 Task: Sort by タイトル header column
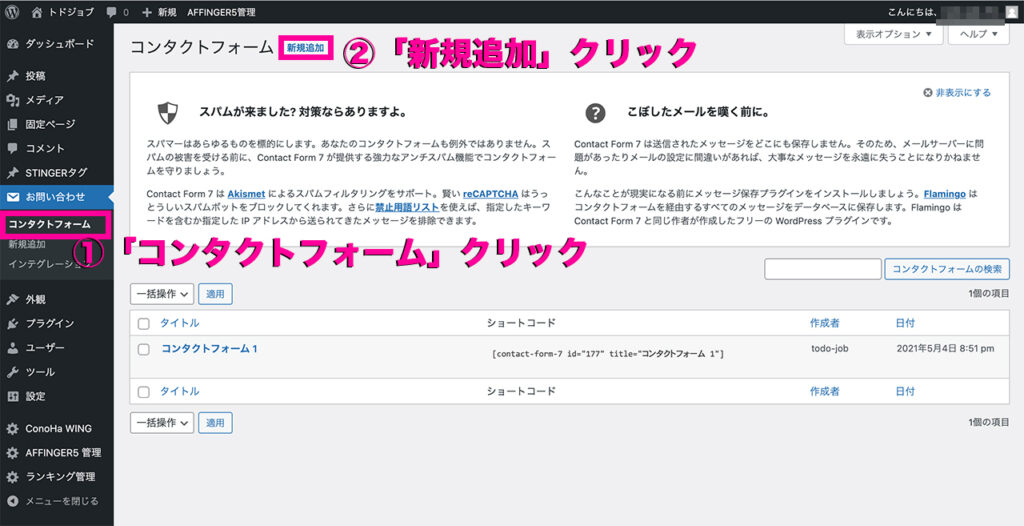(x=180, y=323)
